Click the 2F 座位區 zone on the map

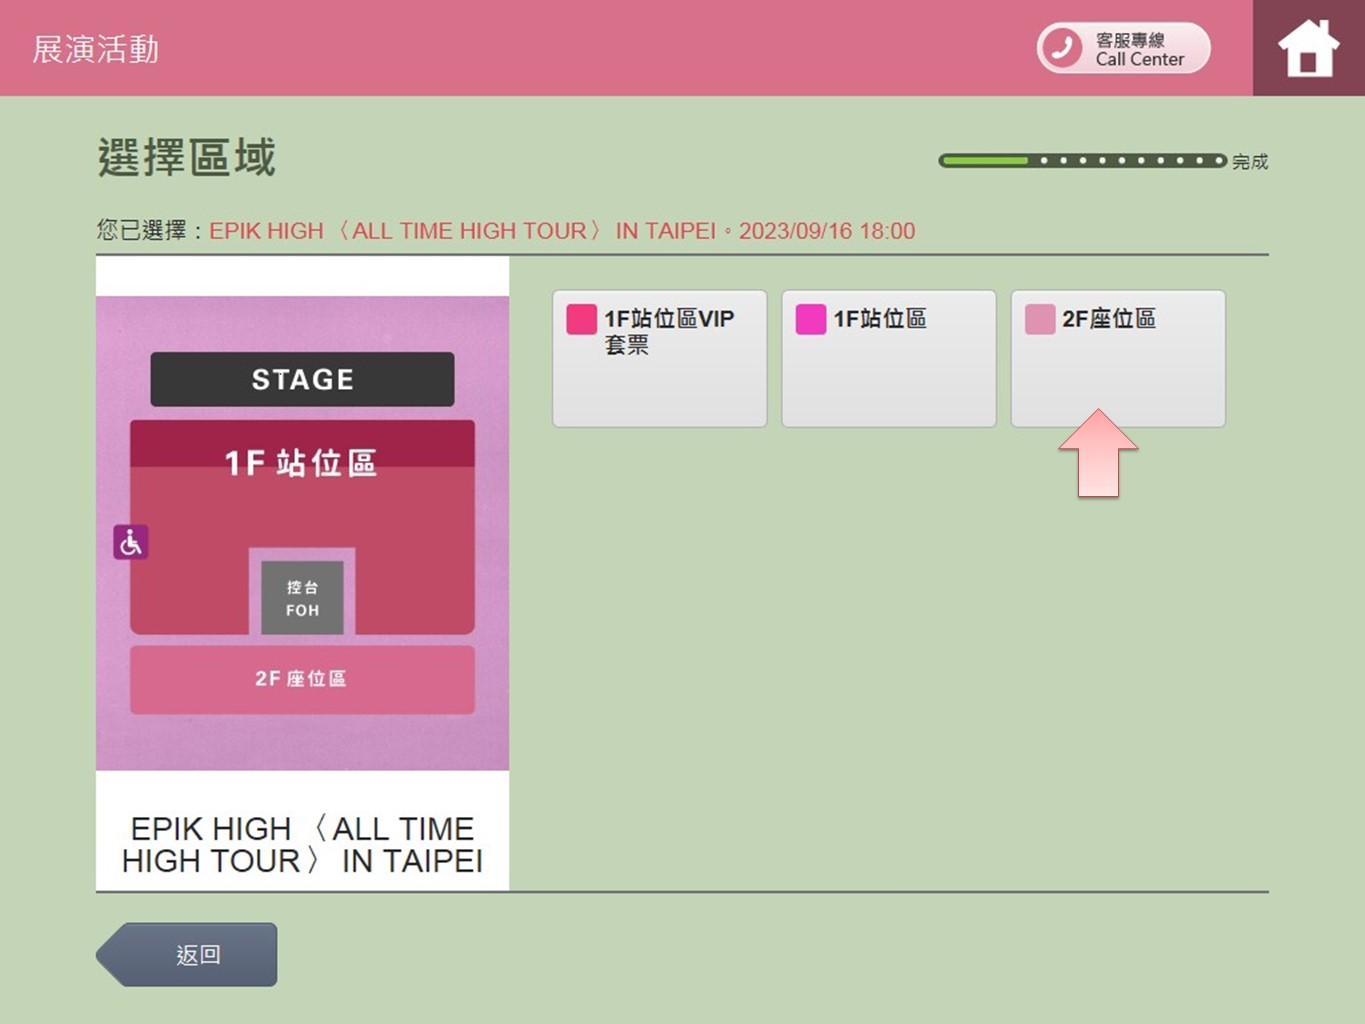tap(301, 679)
